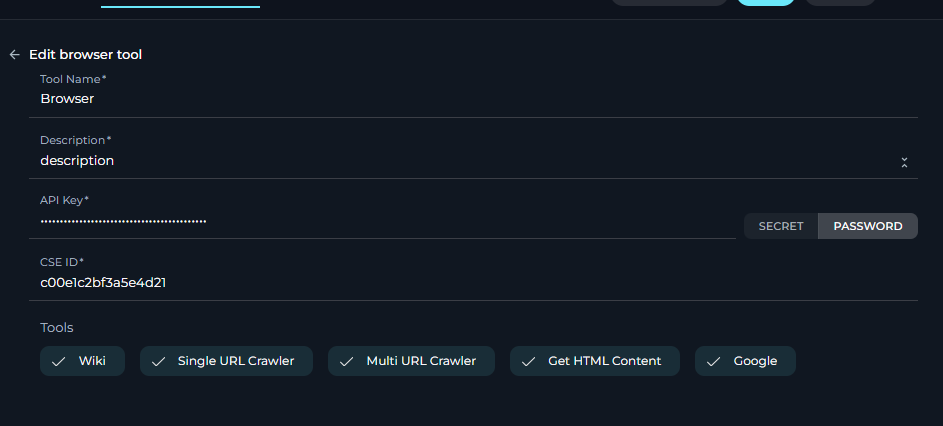Switch API Key mode to SECRET
Screen dimensions: 943x426
click(x=781, y=226)
